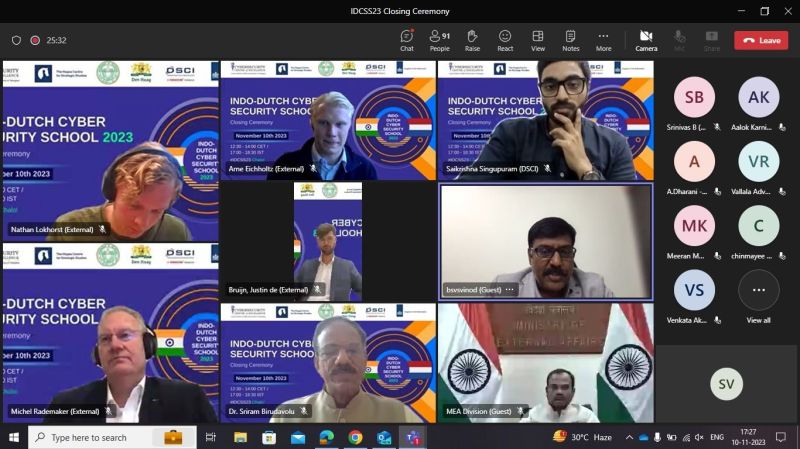Viewport: 800px width, 449px height.
Task: Open the Chat panel
Action: click(407, 40)
